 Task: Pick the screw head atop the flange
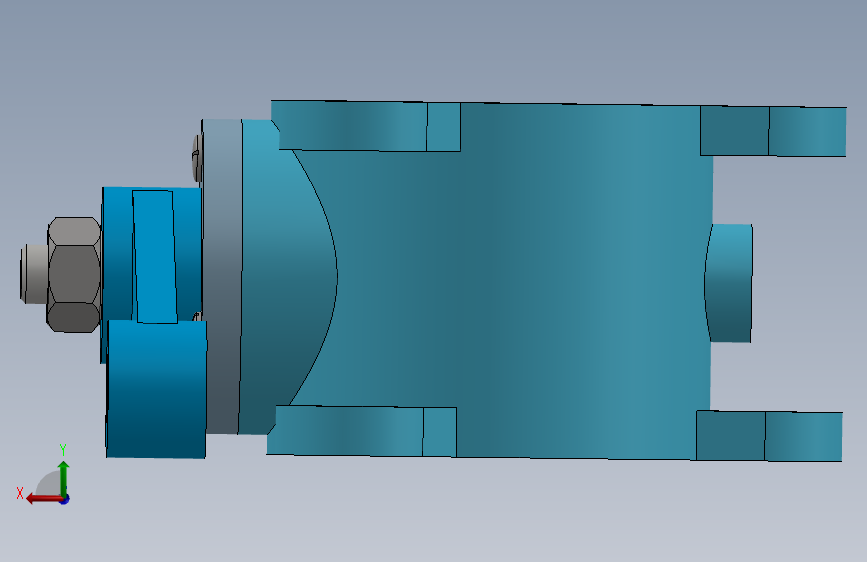[197, 158]
